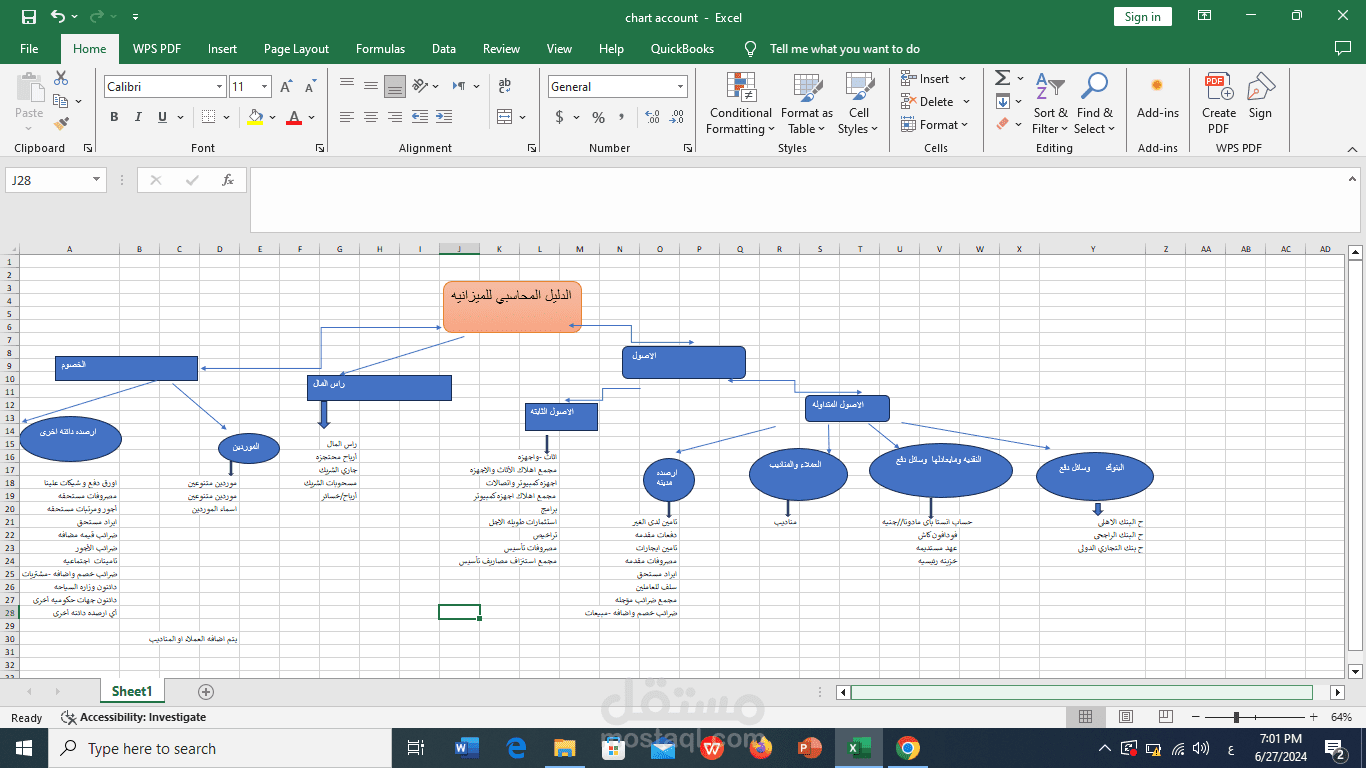Image resolution: width=1366 pixels, height=768 pixels.
Task: Click the Insert Function fx icon
Action: point(228,180)
